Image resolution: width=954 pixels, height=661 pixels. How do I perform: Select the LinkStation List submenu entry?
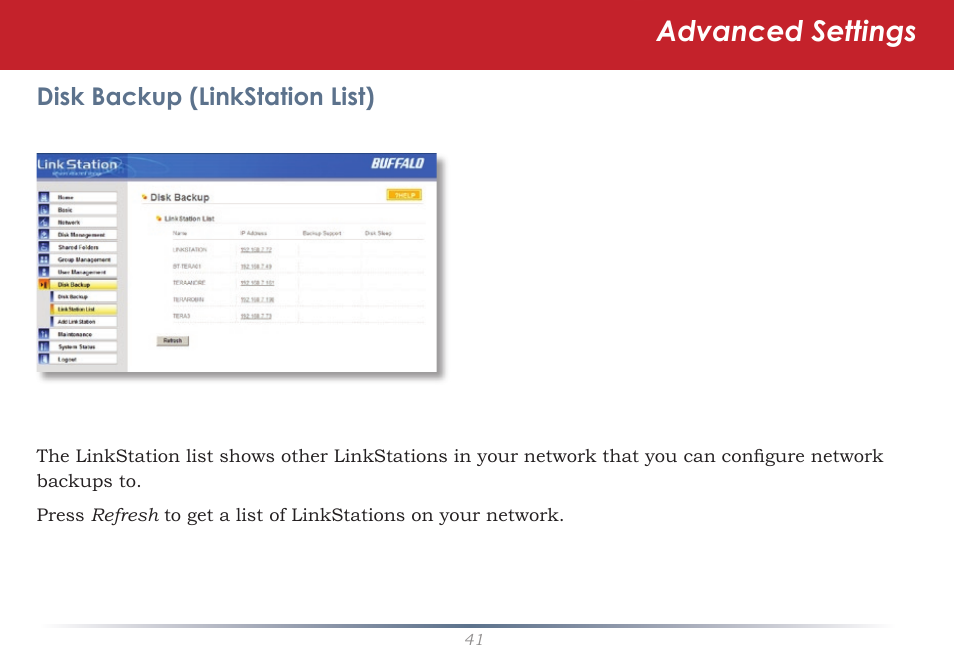click(x=78, y=310)
